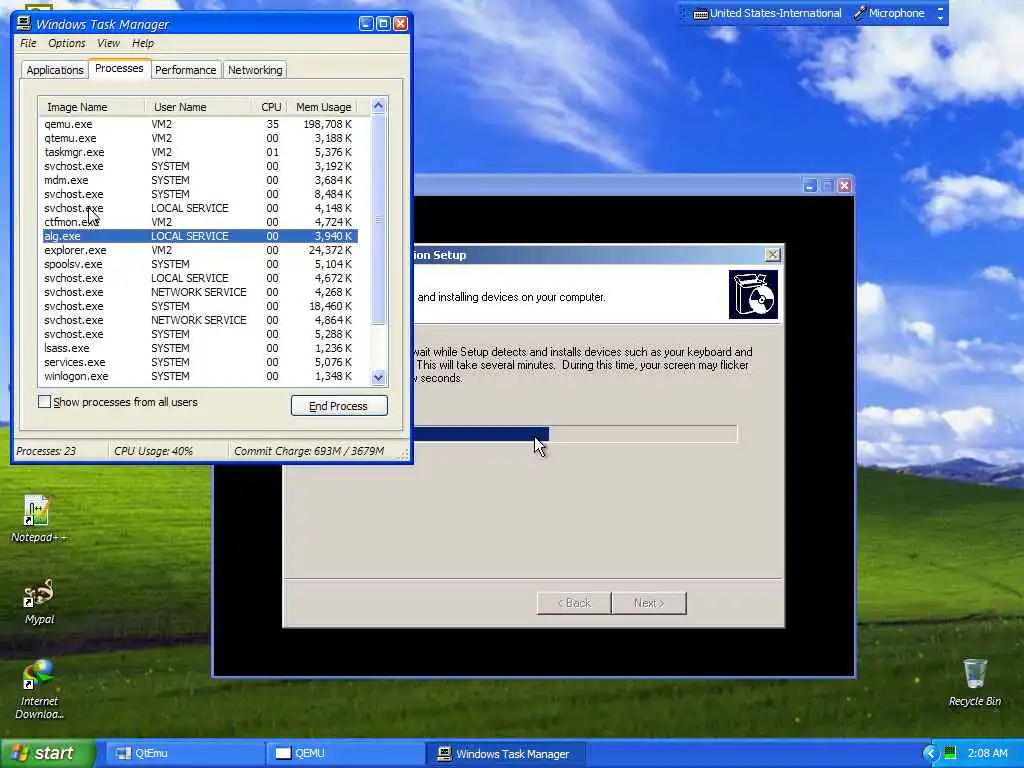Open the Options menu
Screen dimensions: 1024x768
[67, 43]
